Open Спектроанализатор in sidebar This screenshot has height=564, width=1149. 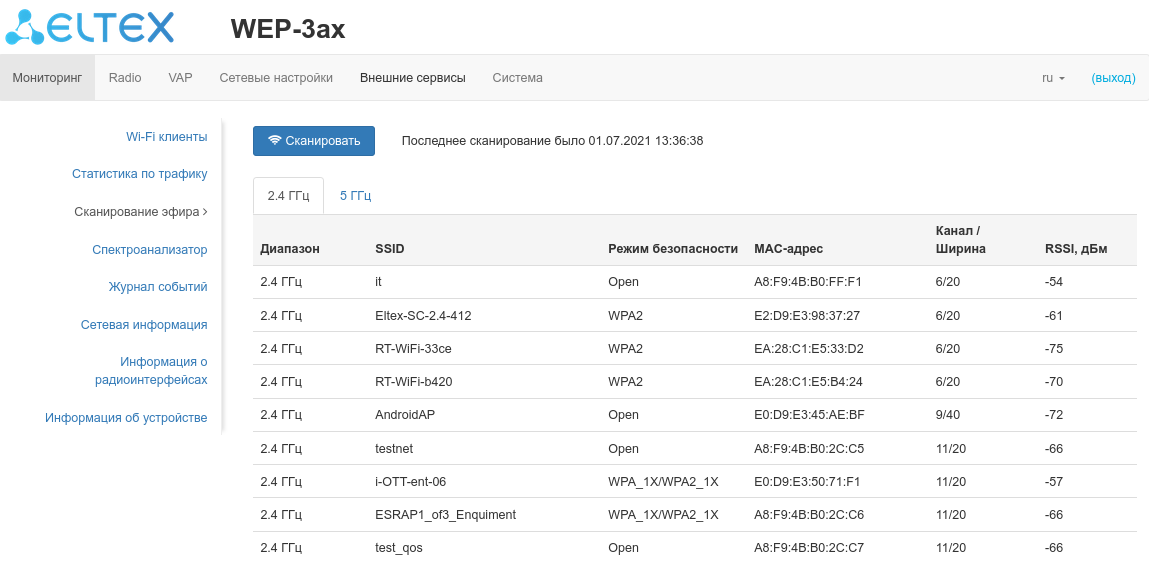pyautogui.click(x=149, y=250)
